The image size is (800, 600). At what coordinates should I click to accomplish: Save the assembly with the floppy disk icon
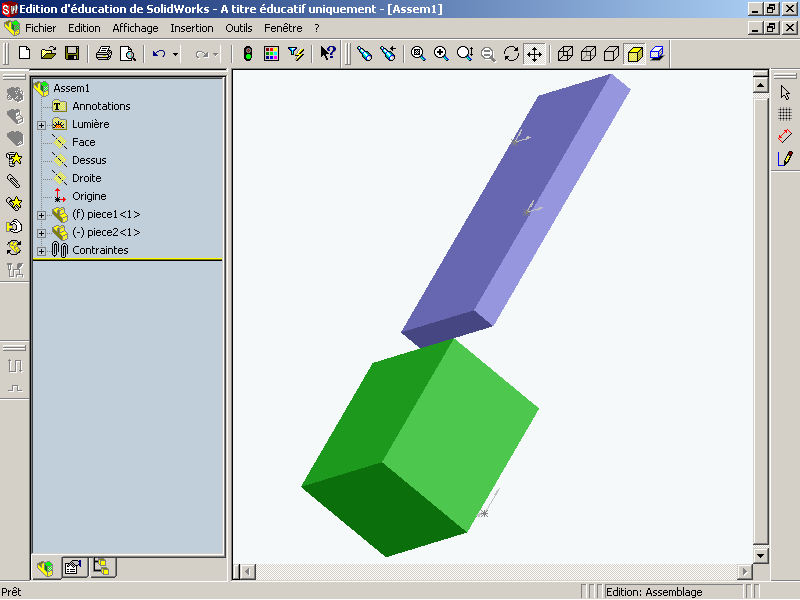pyautogui.click(x=72, y=53)
